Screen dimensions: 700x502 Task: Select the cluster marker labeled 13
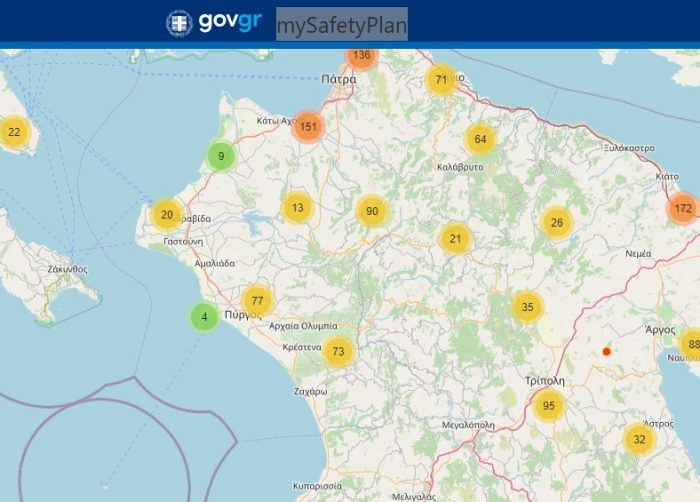(297, 208)
